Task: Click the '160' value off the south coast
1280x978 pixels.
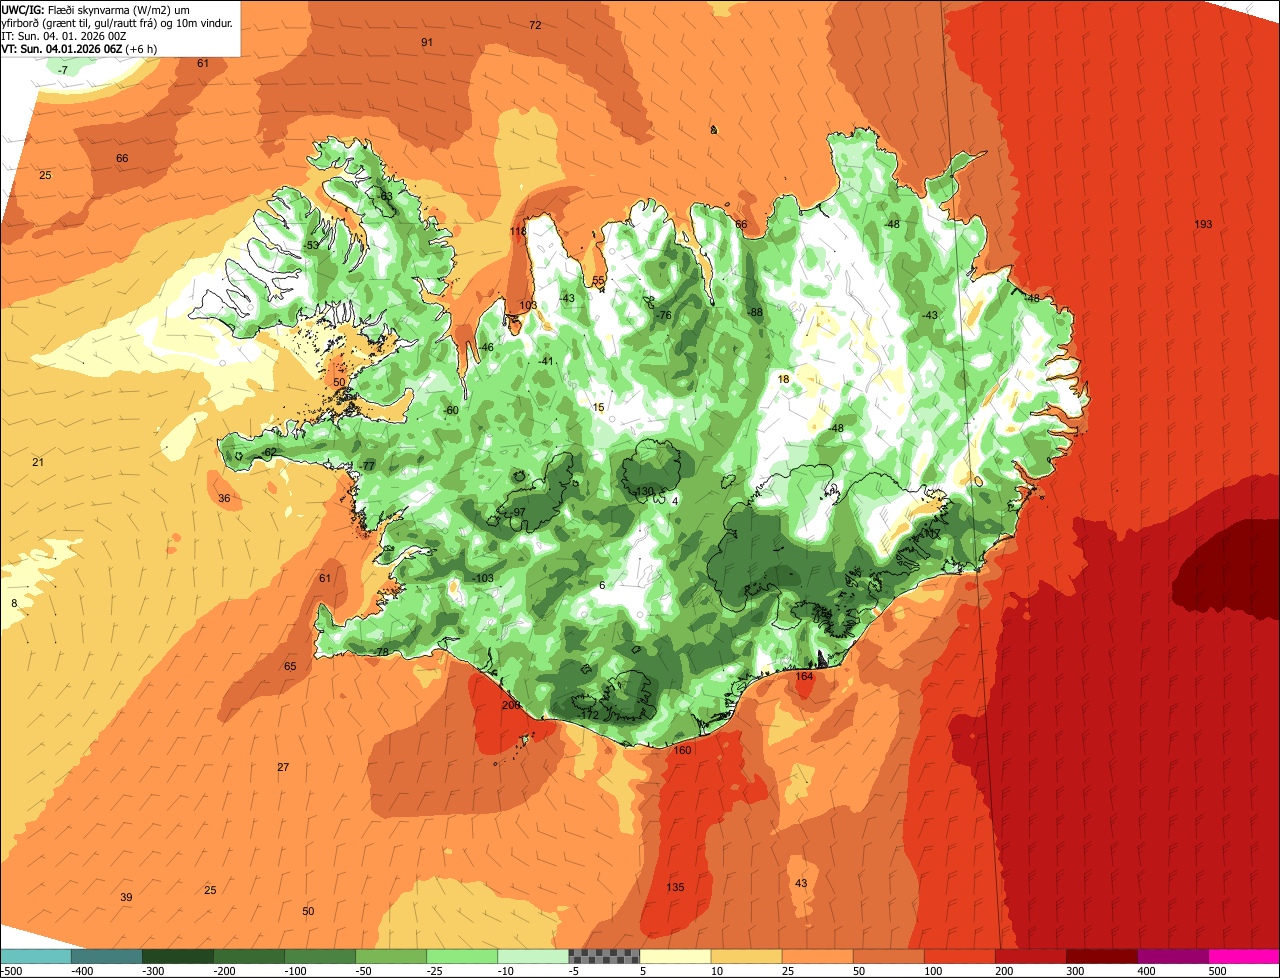Action: coord(682,750)
